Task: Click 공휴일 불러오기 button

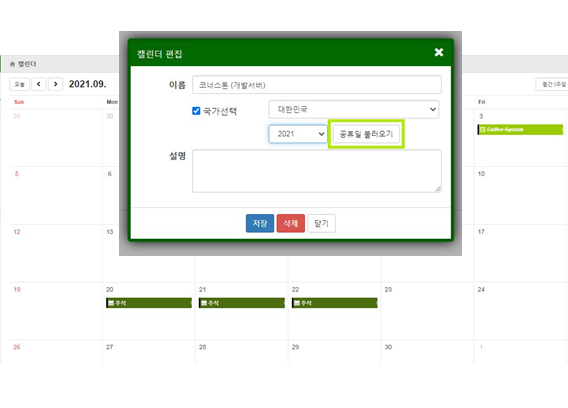Action: tap(366, 134)
